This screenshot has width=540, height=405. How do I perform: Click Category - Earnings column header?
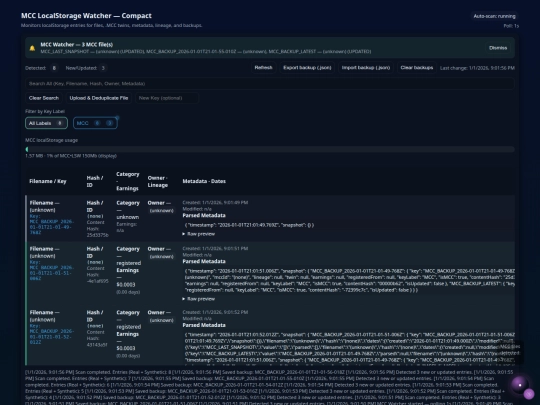[x=128, y=181]
